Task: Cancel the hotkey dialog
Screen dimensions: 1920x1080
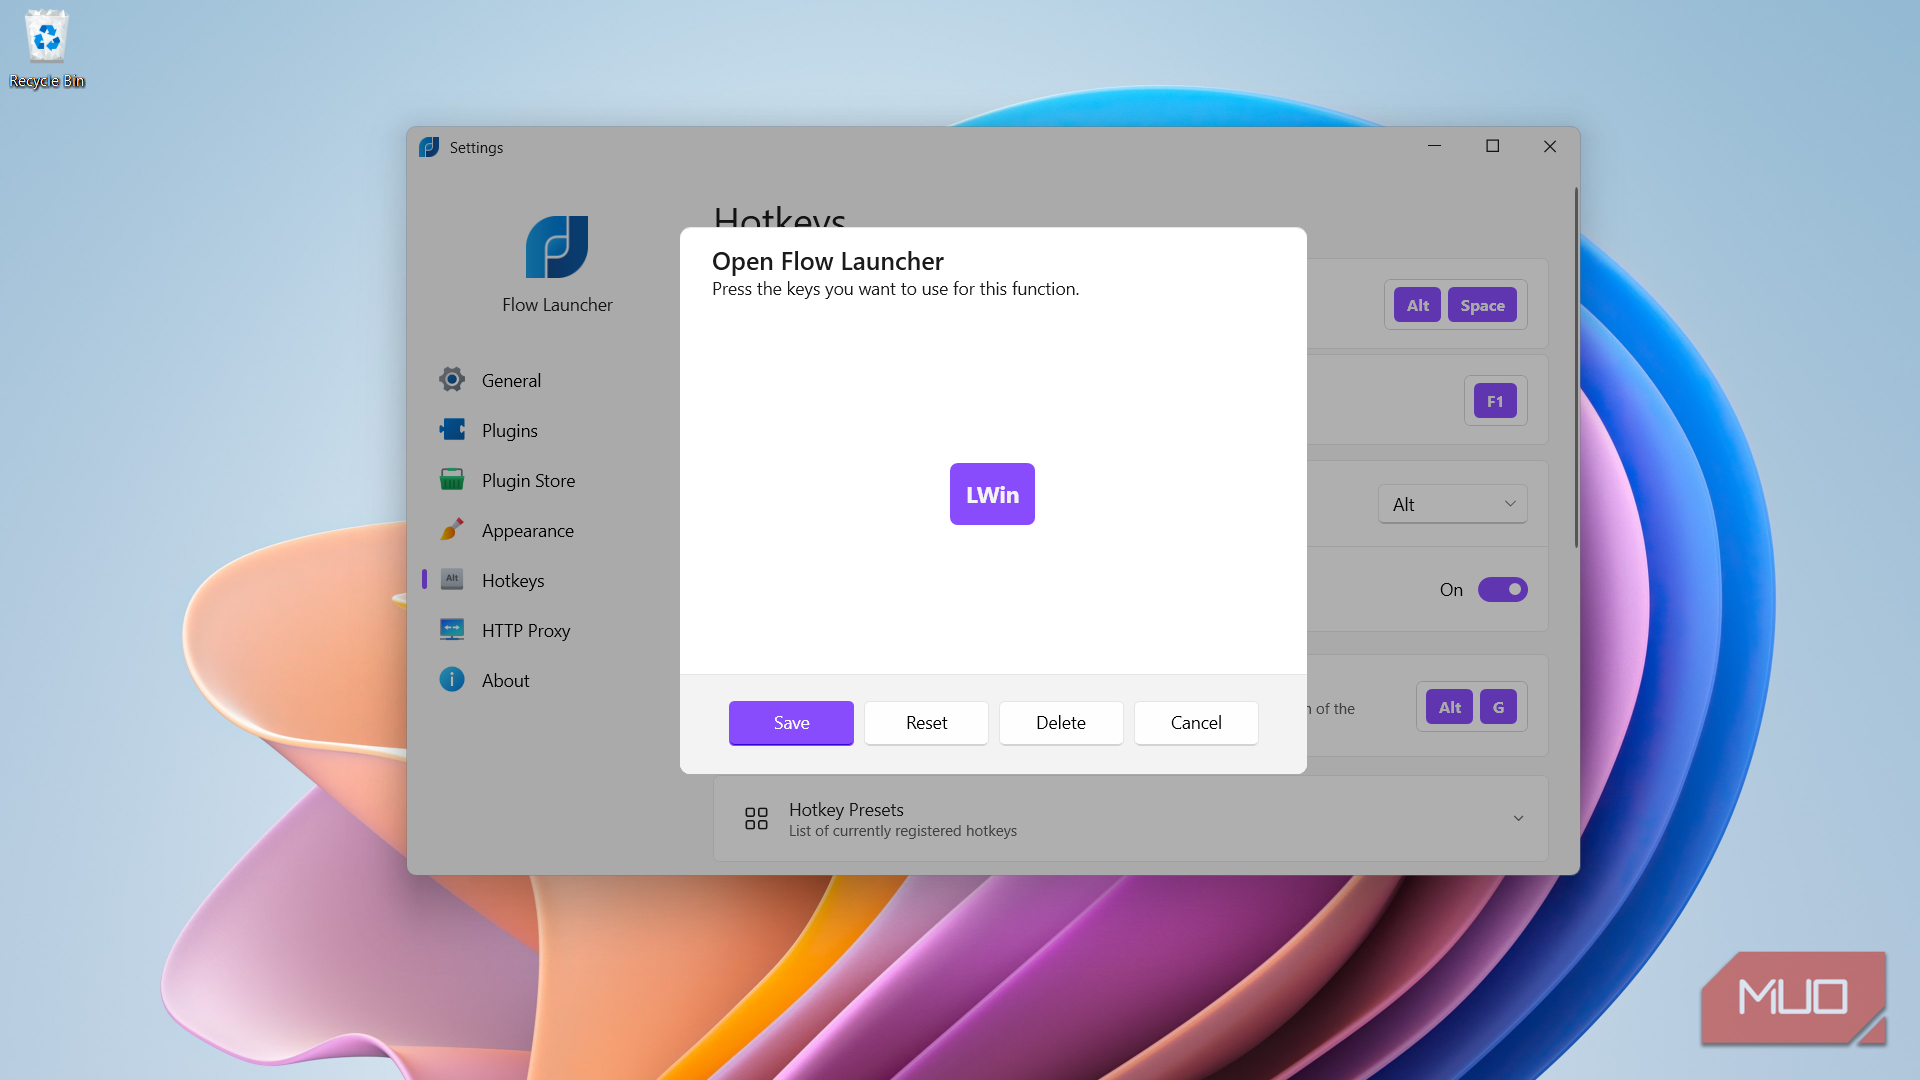Action: 1196,723
